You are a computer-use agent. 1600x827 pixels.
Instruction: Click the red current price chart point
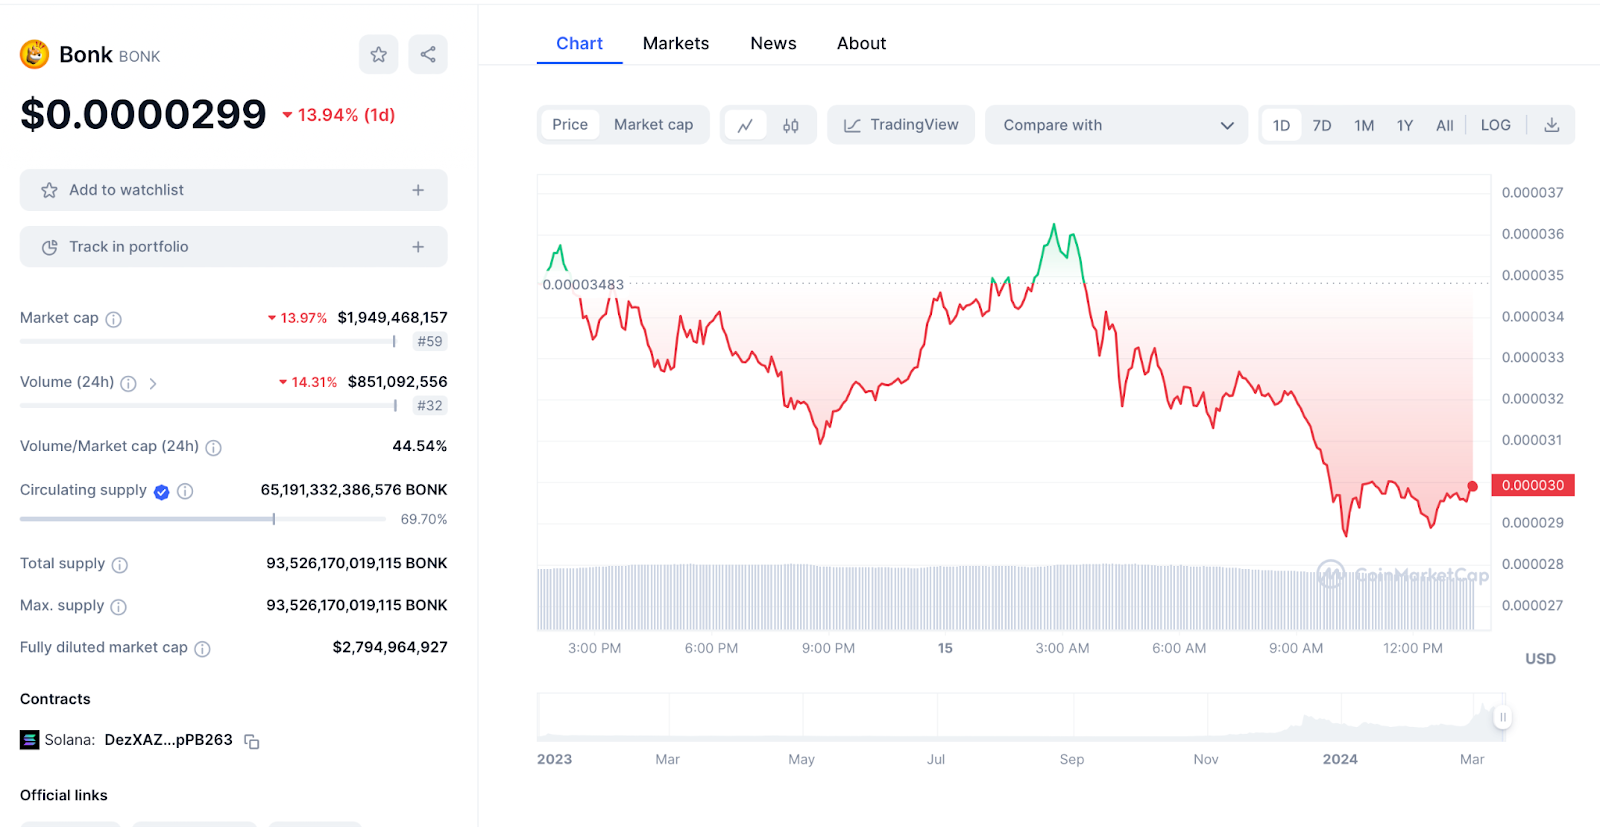pyautogui.click(x=1472, y=486)
